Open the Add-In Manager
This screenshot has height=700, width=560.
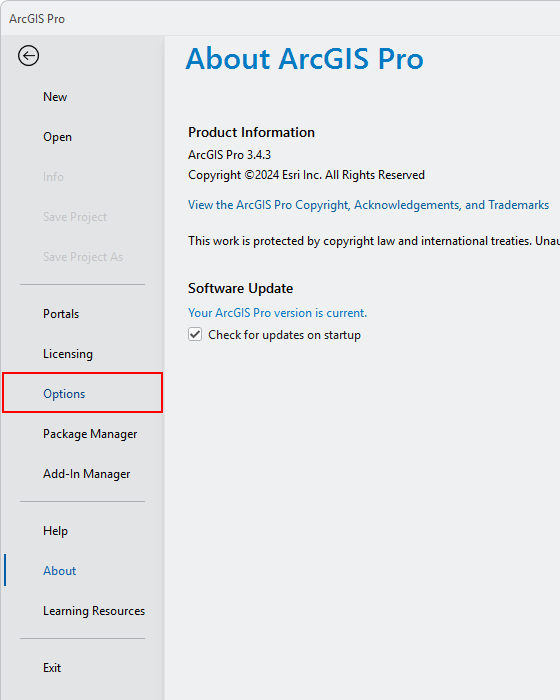(x=87, y=474)
